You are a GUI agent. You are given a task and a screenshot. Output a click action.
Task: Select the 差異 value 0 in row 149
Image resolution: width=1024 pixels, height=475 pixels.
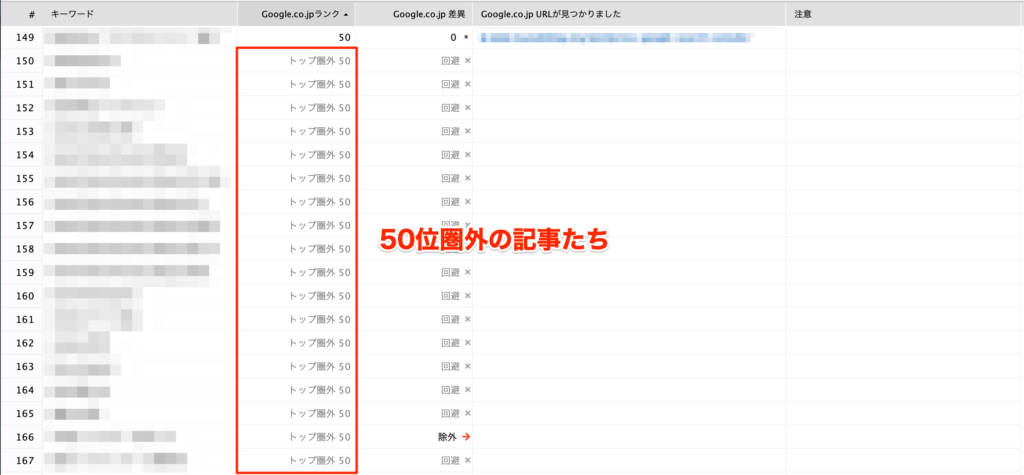[453, 38]
